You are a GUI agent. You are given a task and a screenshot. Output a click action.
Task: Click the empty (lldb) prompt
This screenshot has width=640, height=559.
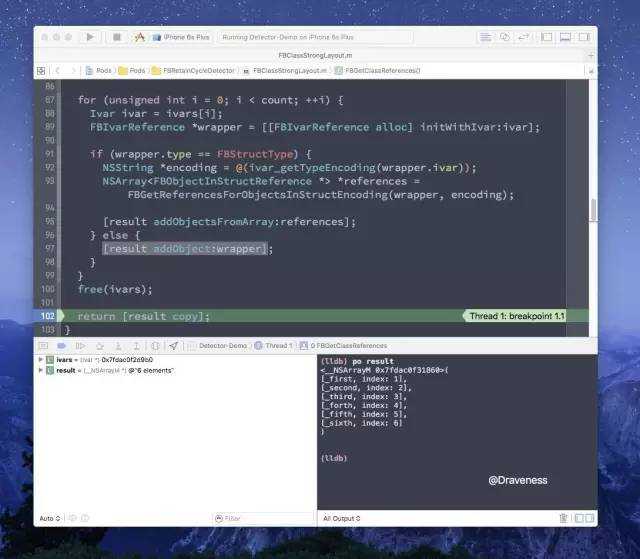tap(334, 458)
